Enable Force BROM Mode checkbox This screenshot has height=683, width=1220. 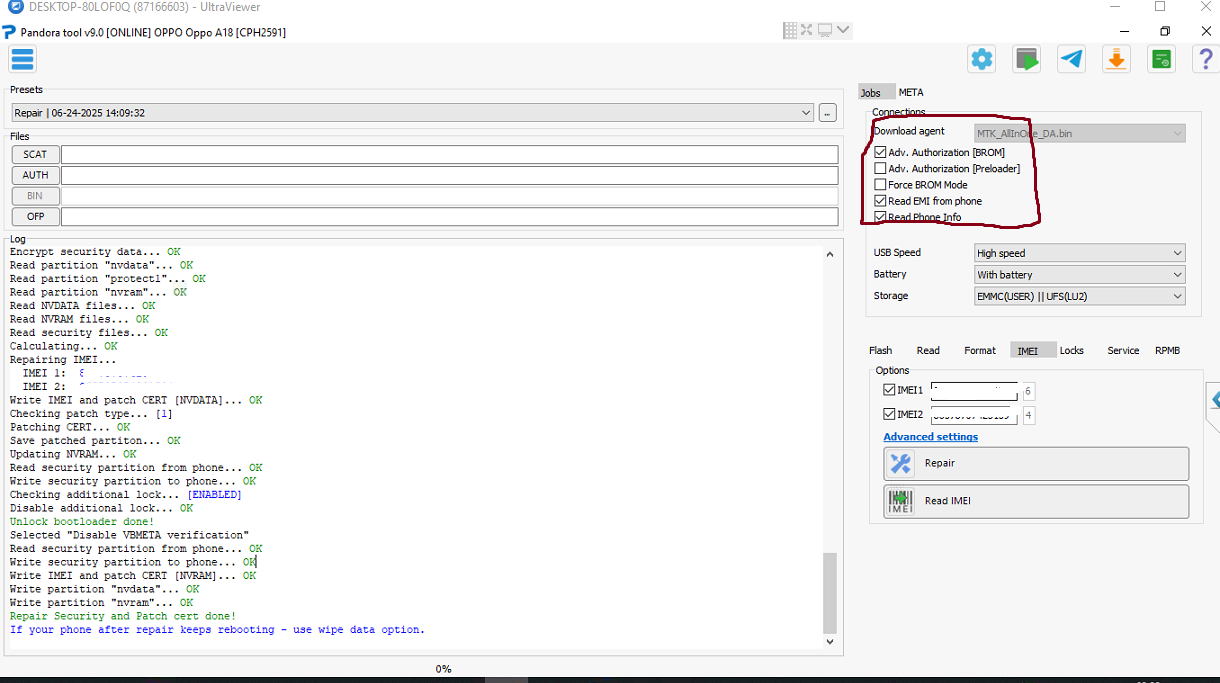click(880, 185)
